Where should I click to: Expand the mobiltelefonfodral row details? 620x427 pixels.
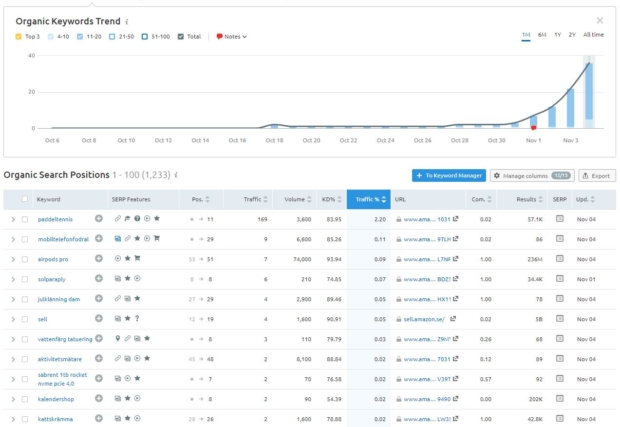click(13, 239)
